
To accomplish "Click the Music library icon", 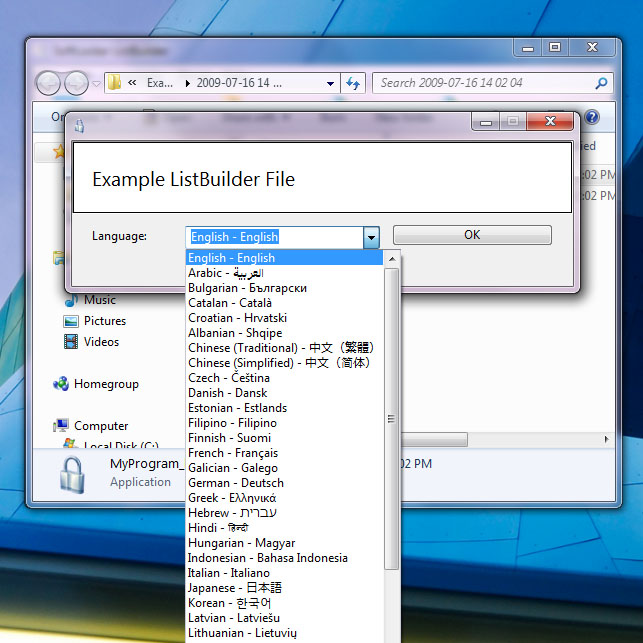I will tap(71, 300).
